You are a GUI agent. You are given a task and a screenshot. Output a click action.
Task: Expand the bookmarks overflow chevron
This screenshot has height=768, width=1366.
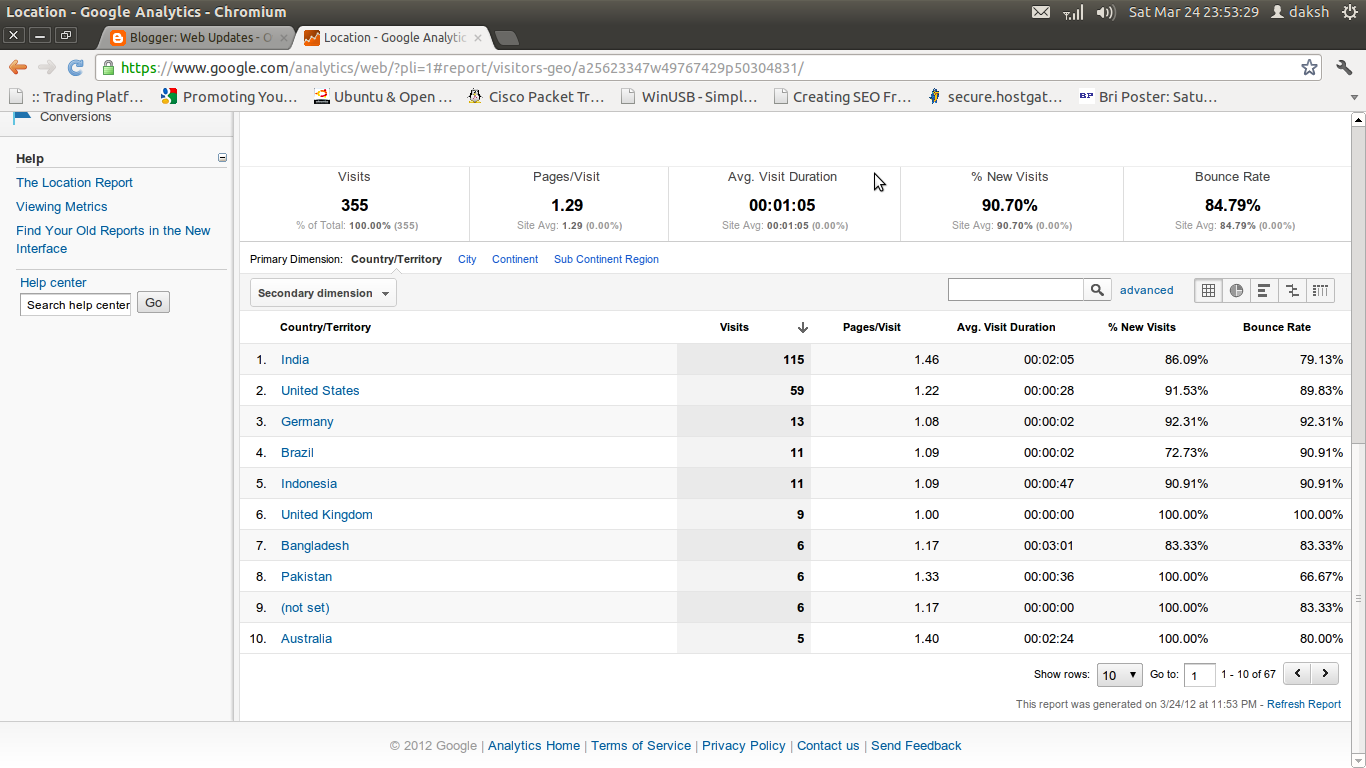[1353, 97]
